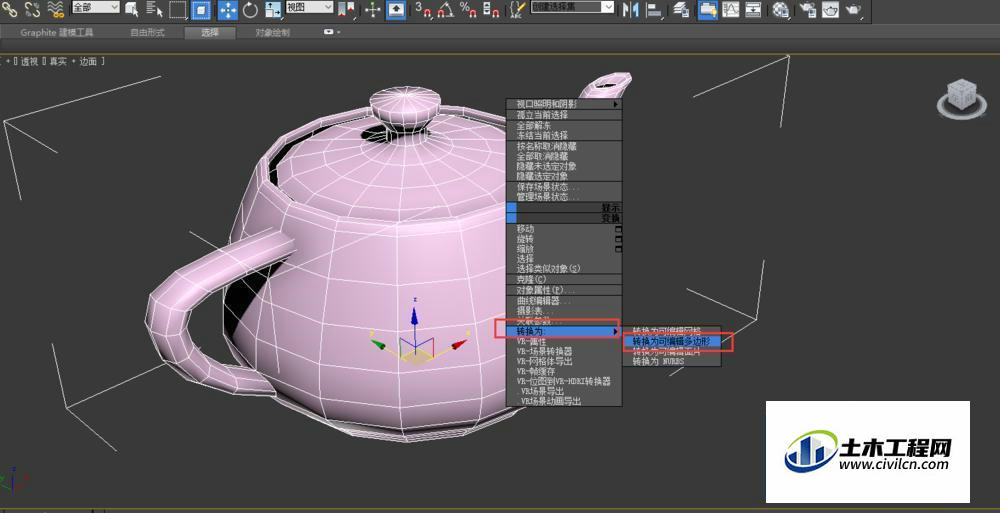Choose 全部解冻 from context menu
The image size is (1000, 513).
point(564,126)
